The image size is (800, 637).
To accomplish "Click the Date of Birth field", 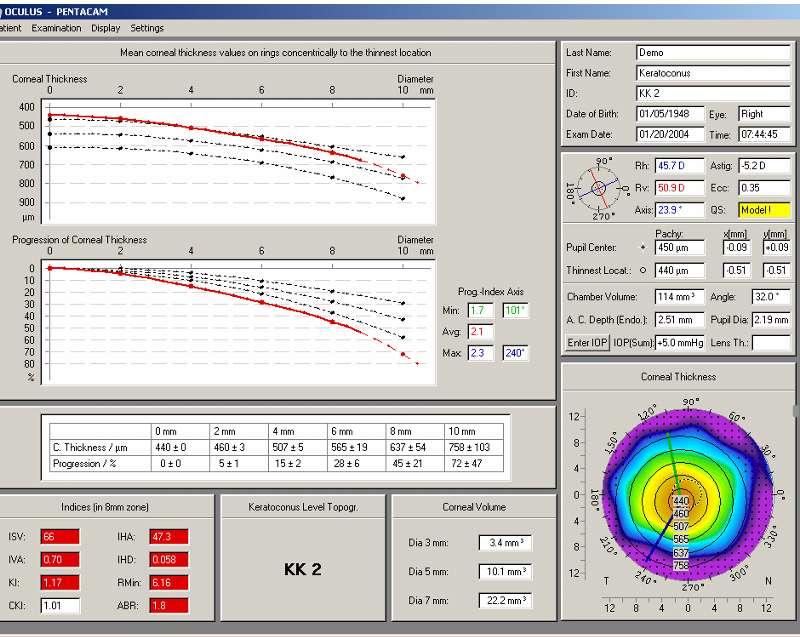I will (670, 114).
